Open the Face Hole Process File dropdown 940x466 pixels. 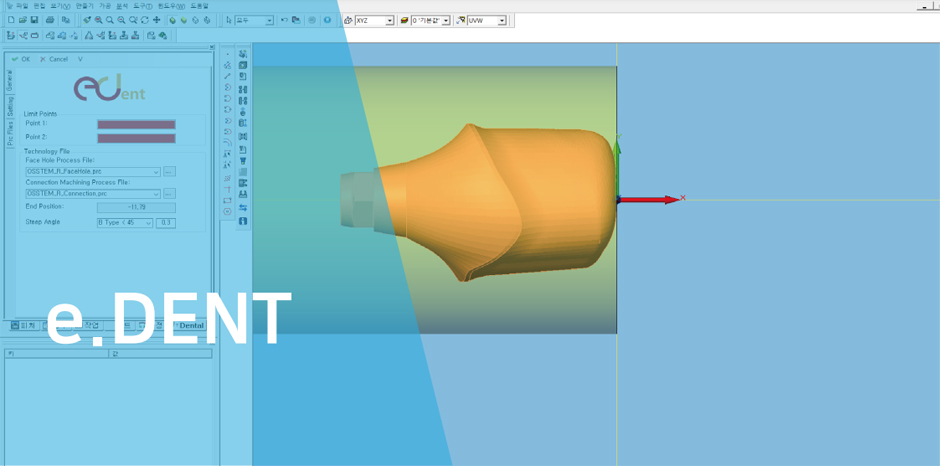156,172
